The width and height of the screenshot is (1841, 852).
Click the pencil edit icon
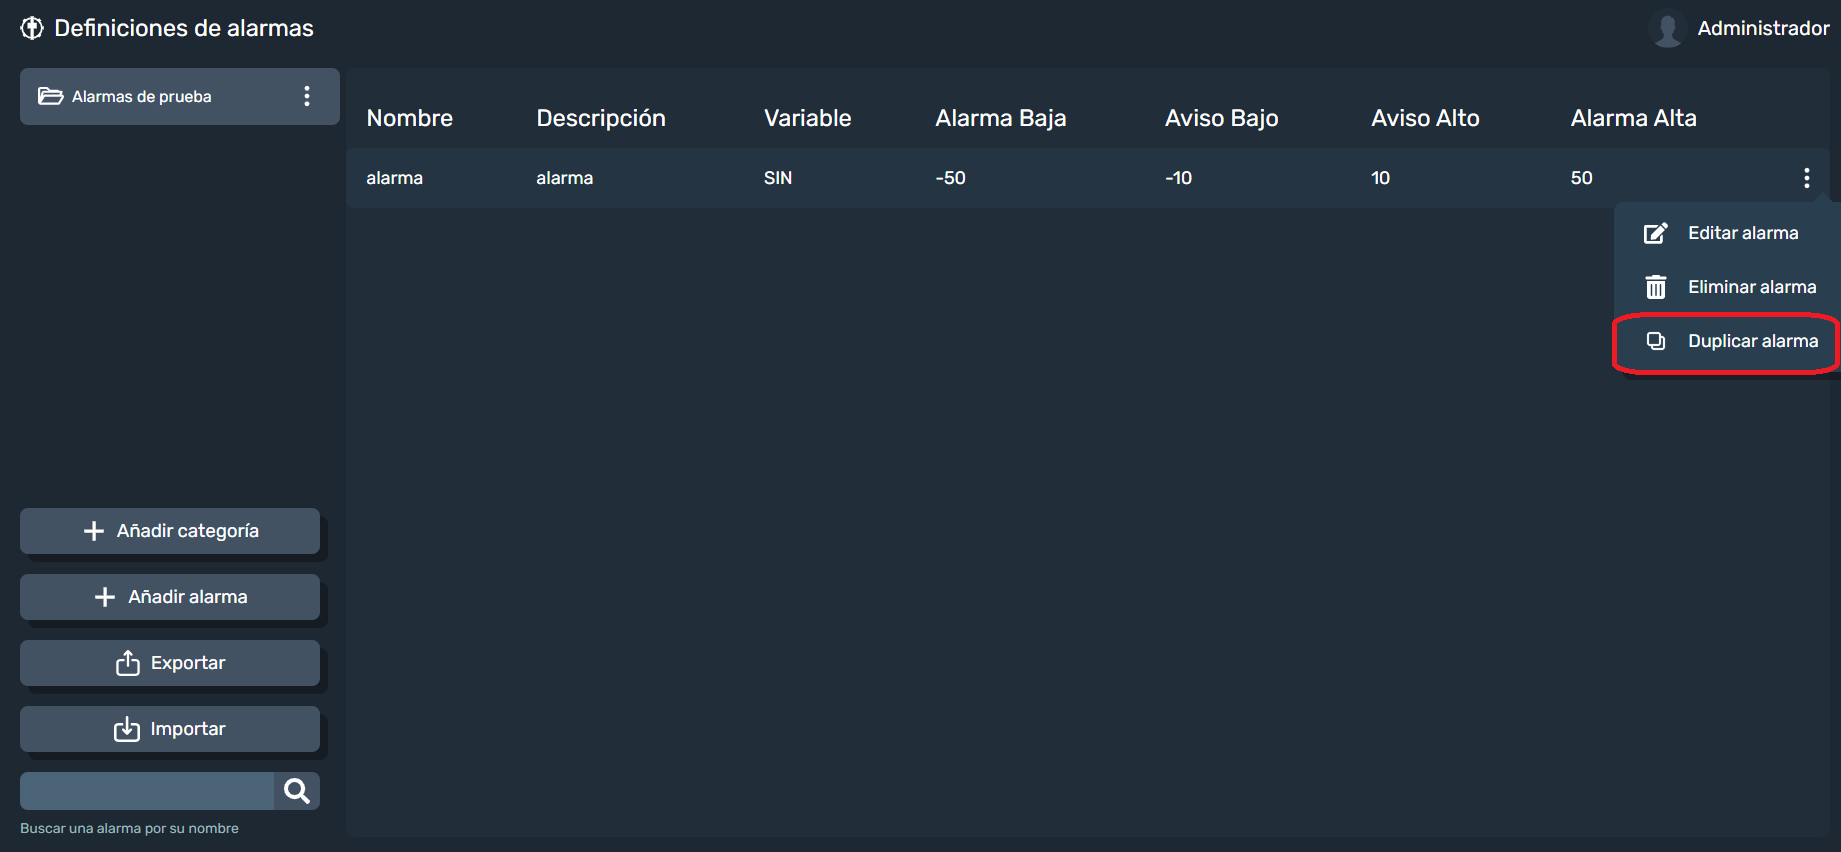(1656, 233)
